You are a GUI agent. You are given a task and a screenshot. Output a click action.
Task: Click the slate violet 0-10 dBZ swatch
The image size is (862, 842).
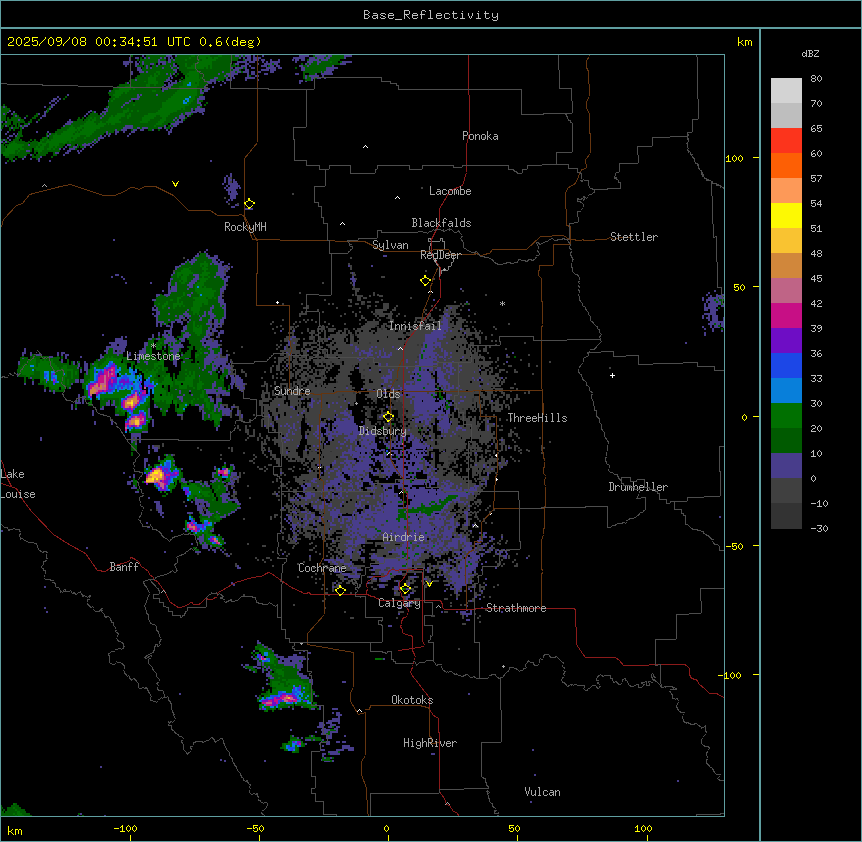pos(786,466)
